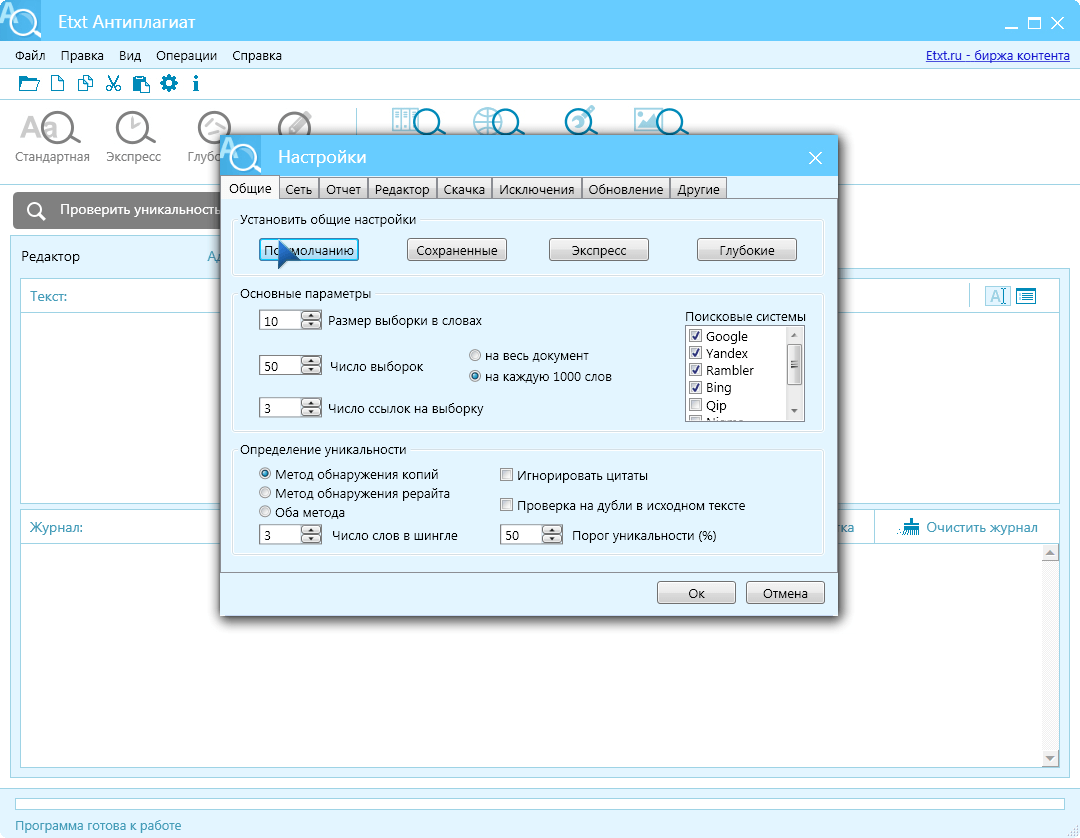Select Оба метода radio option
This screenshot has width=1080, height=838.
pyautogui.click(x=264, y=512)
